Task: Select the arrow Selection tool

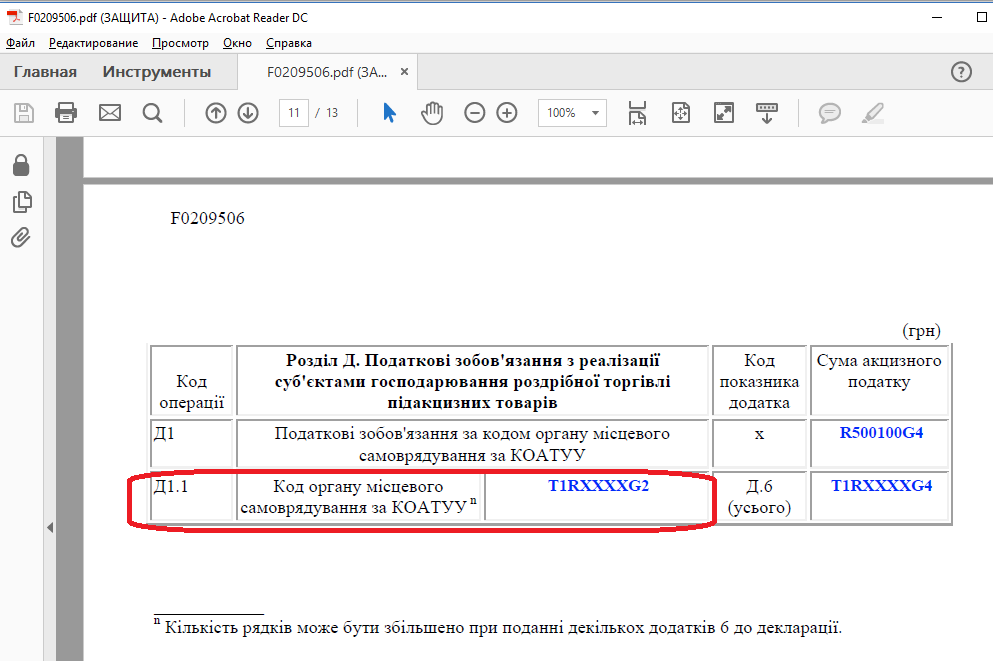Action: click(389, 113)
